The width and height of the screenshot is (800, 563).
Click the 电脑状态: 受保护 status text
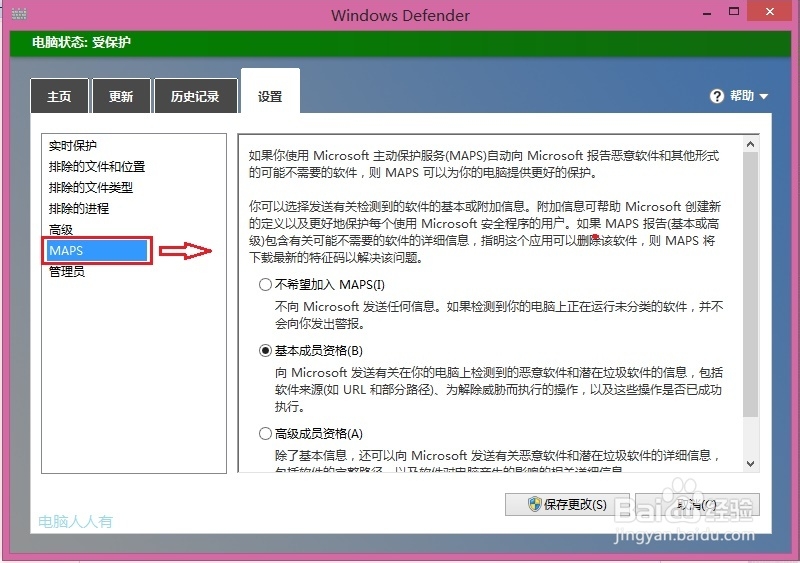click(81, 42)
